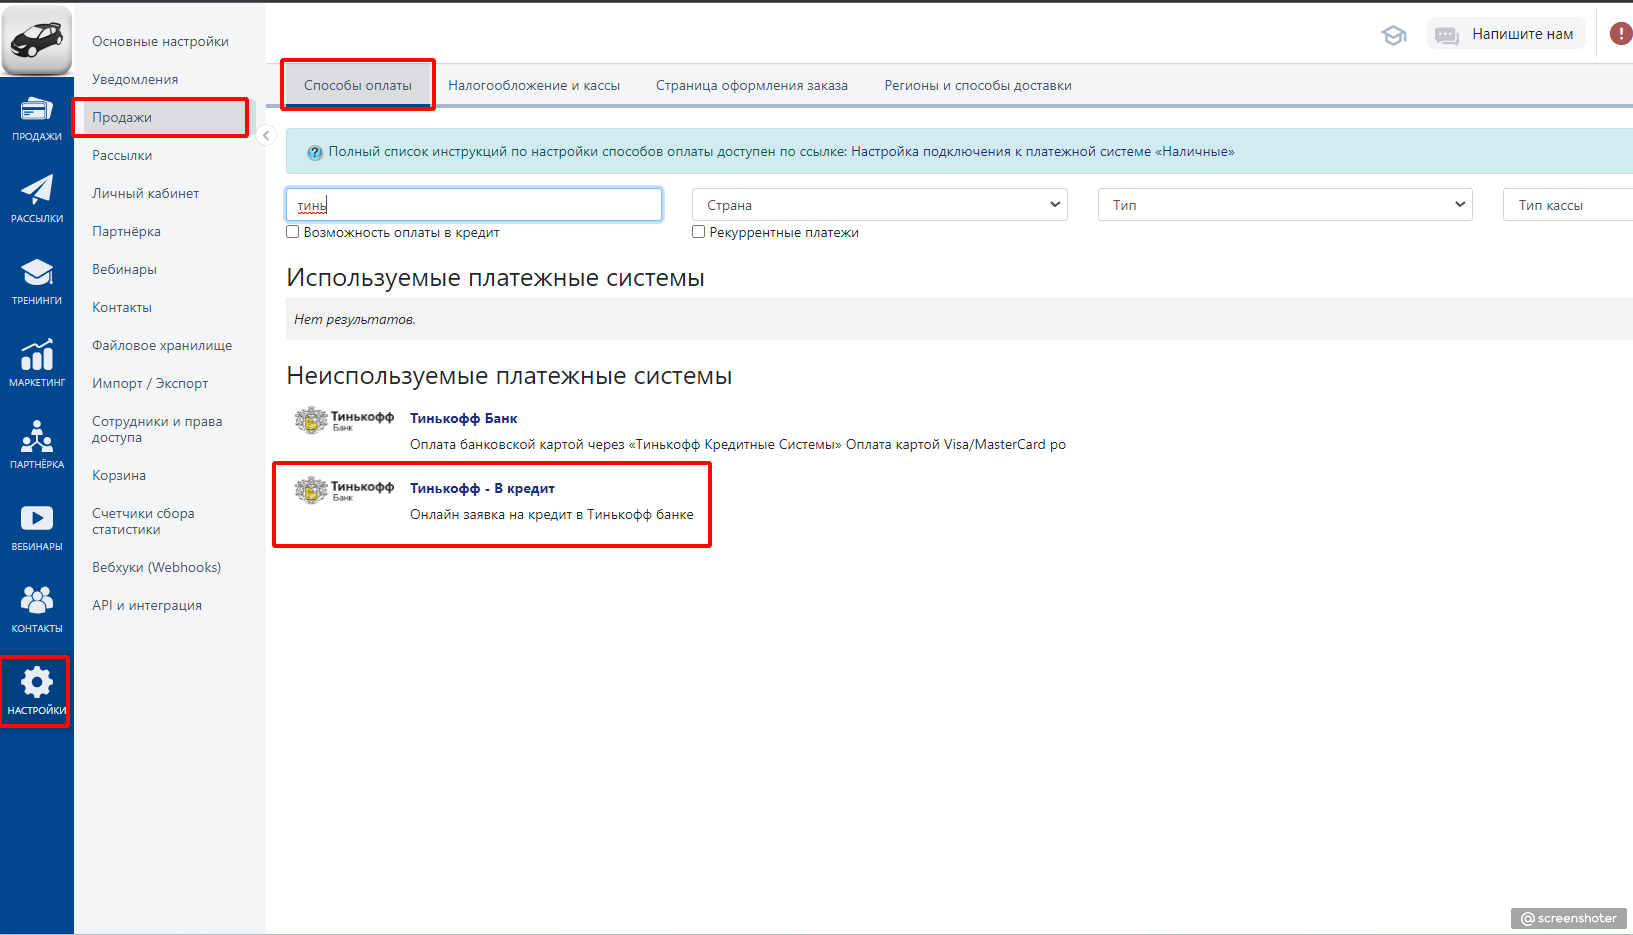Screen dimensions: 1633x935
Task: Toggle Рекуррентные платежи checkbox
Action: pyautogui.click(x=699, y=232)
